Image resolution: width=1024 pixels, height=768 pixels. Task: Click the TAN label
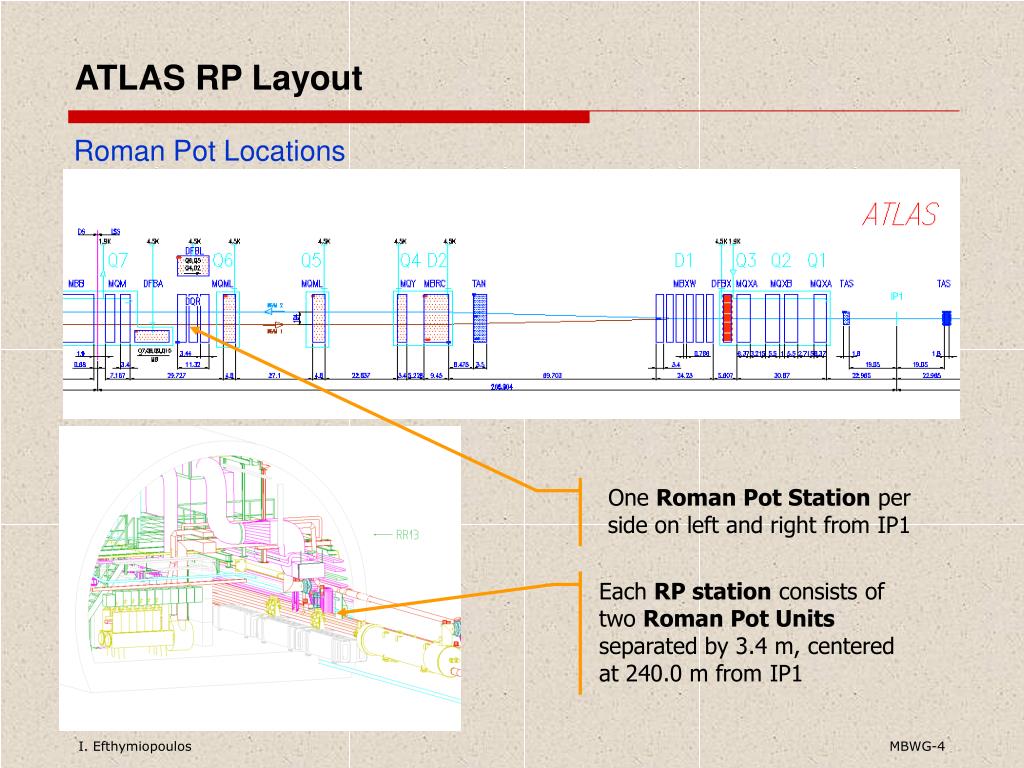click(479, 283)
